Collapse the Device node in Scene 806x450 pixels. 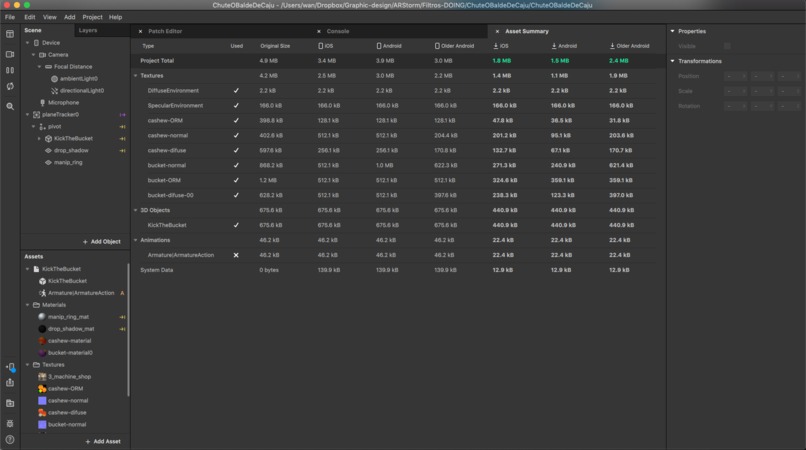(x=28, y=43)
